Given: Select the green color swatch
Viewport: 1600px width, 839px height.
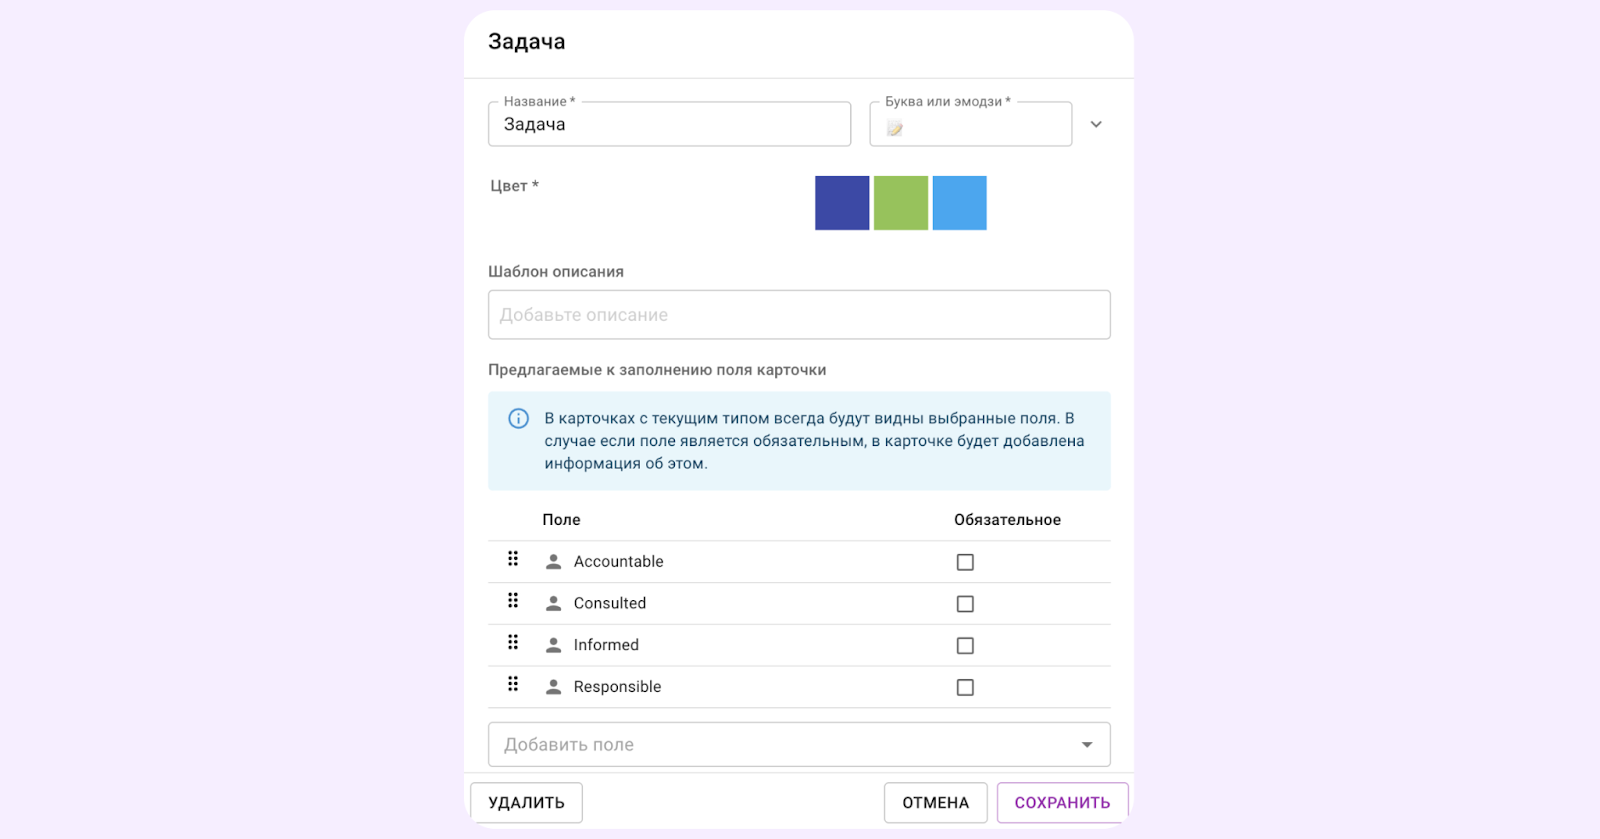Looking at the screenshot, I should (x=901, y=203).
